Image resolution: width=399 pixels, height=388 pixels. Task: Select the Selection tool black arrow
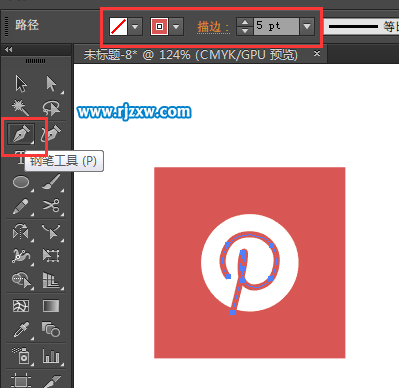coord(21,83)
